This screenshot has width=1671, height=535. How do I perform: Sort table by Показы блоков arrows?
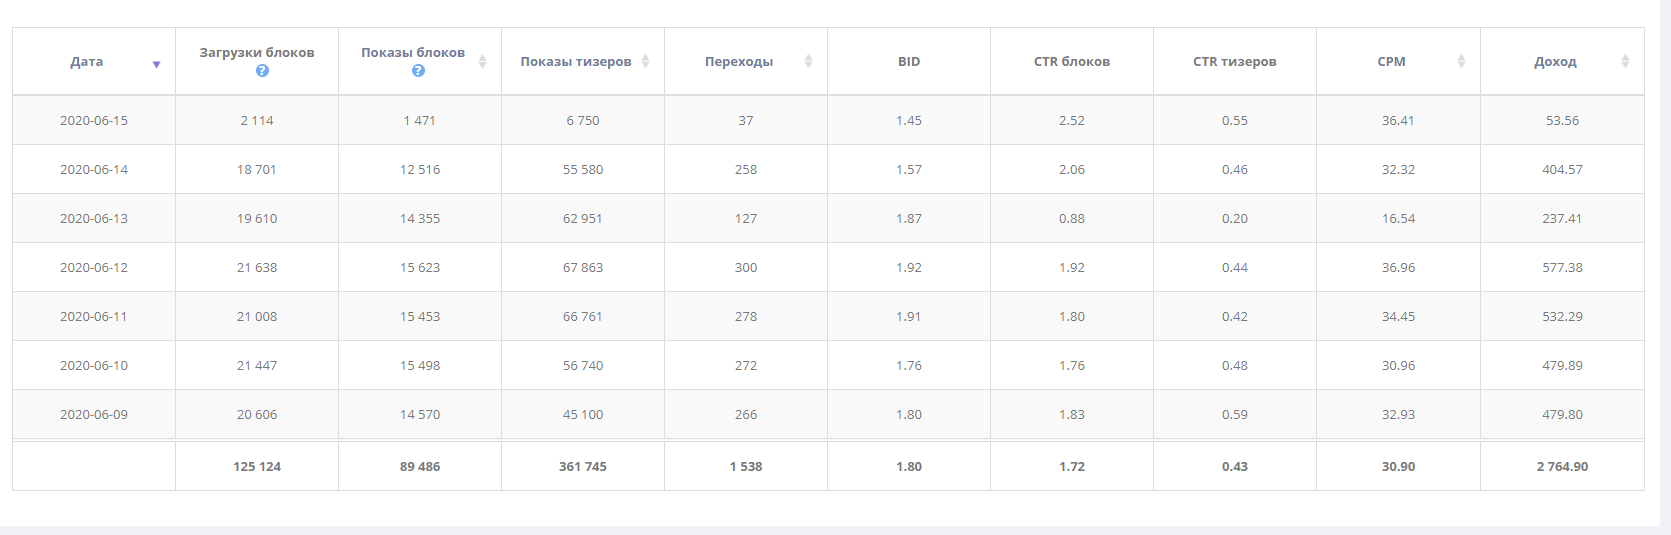coord(482,61)
